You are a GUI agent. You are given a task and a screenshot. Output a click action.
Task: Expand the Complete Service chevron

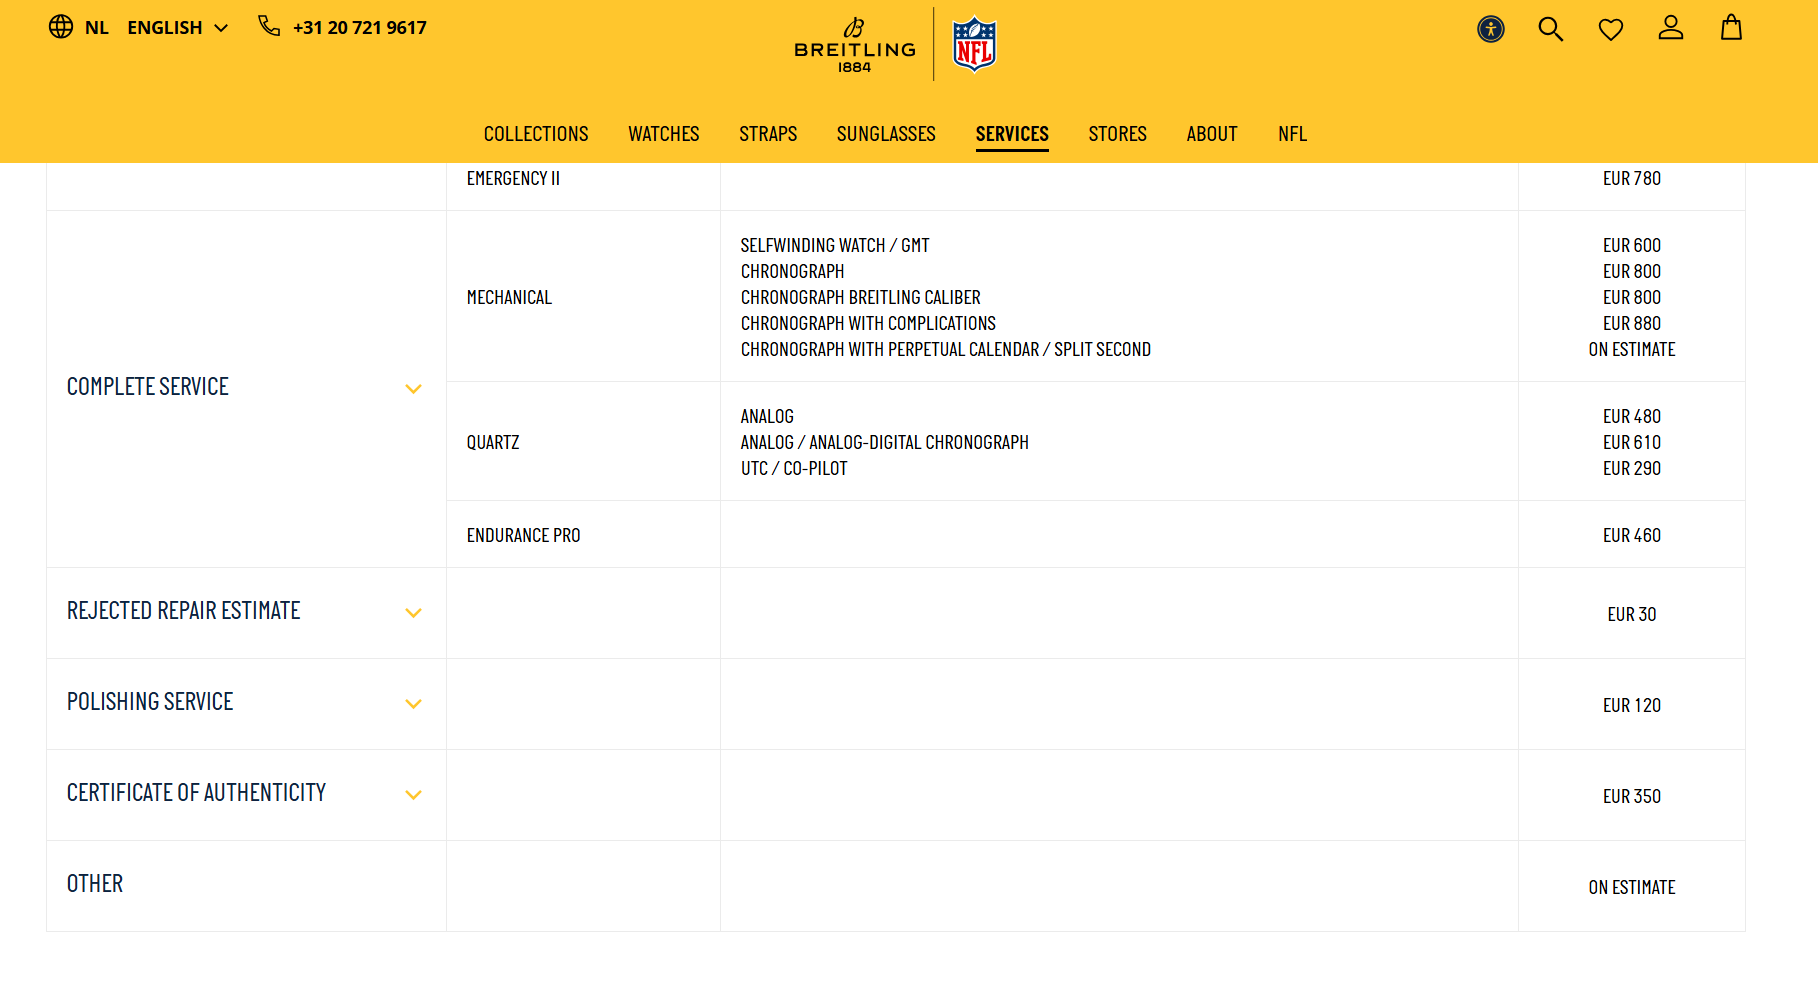(413, 389)
